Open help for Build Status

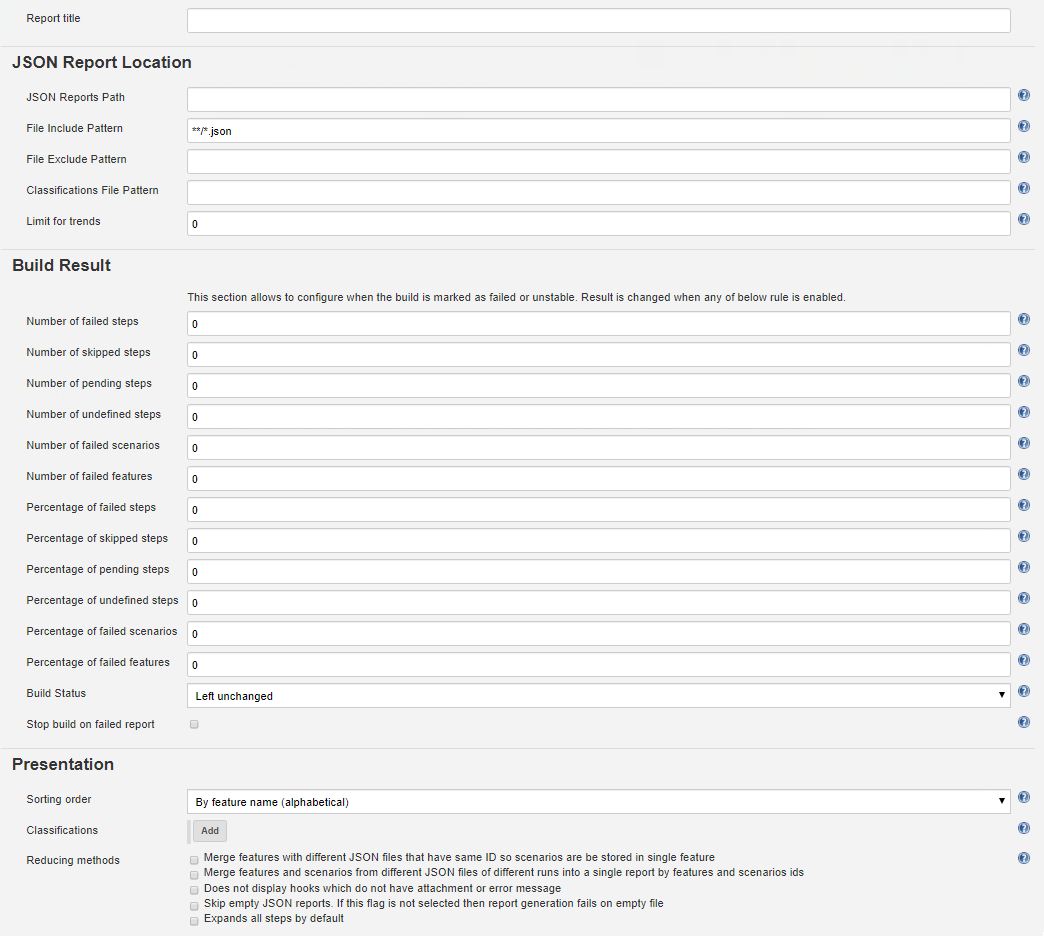tap(1024, 691)
